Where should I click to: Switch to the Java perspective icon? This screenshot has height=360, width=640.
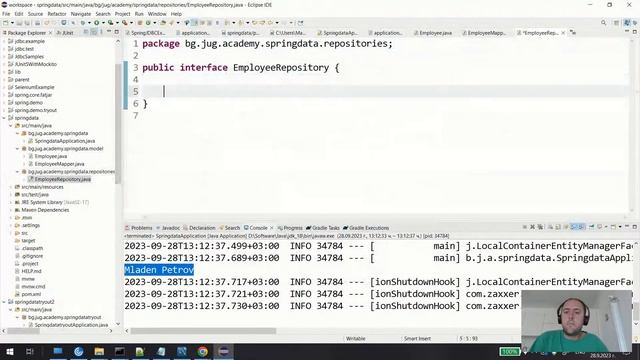[x=627, y=23]
